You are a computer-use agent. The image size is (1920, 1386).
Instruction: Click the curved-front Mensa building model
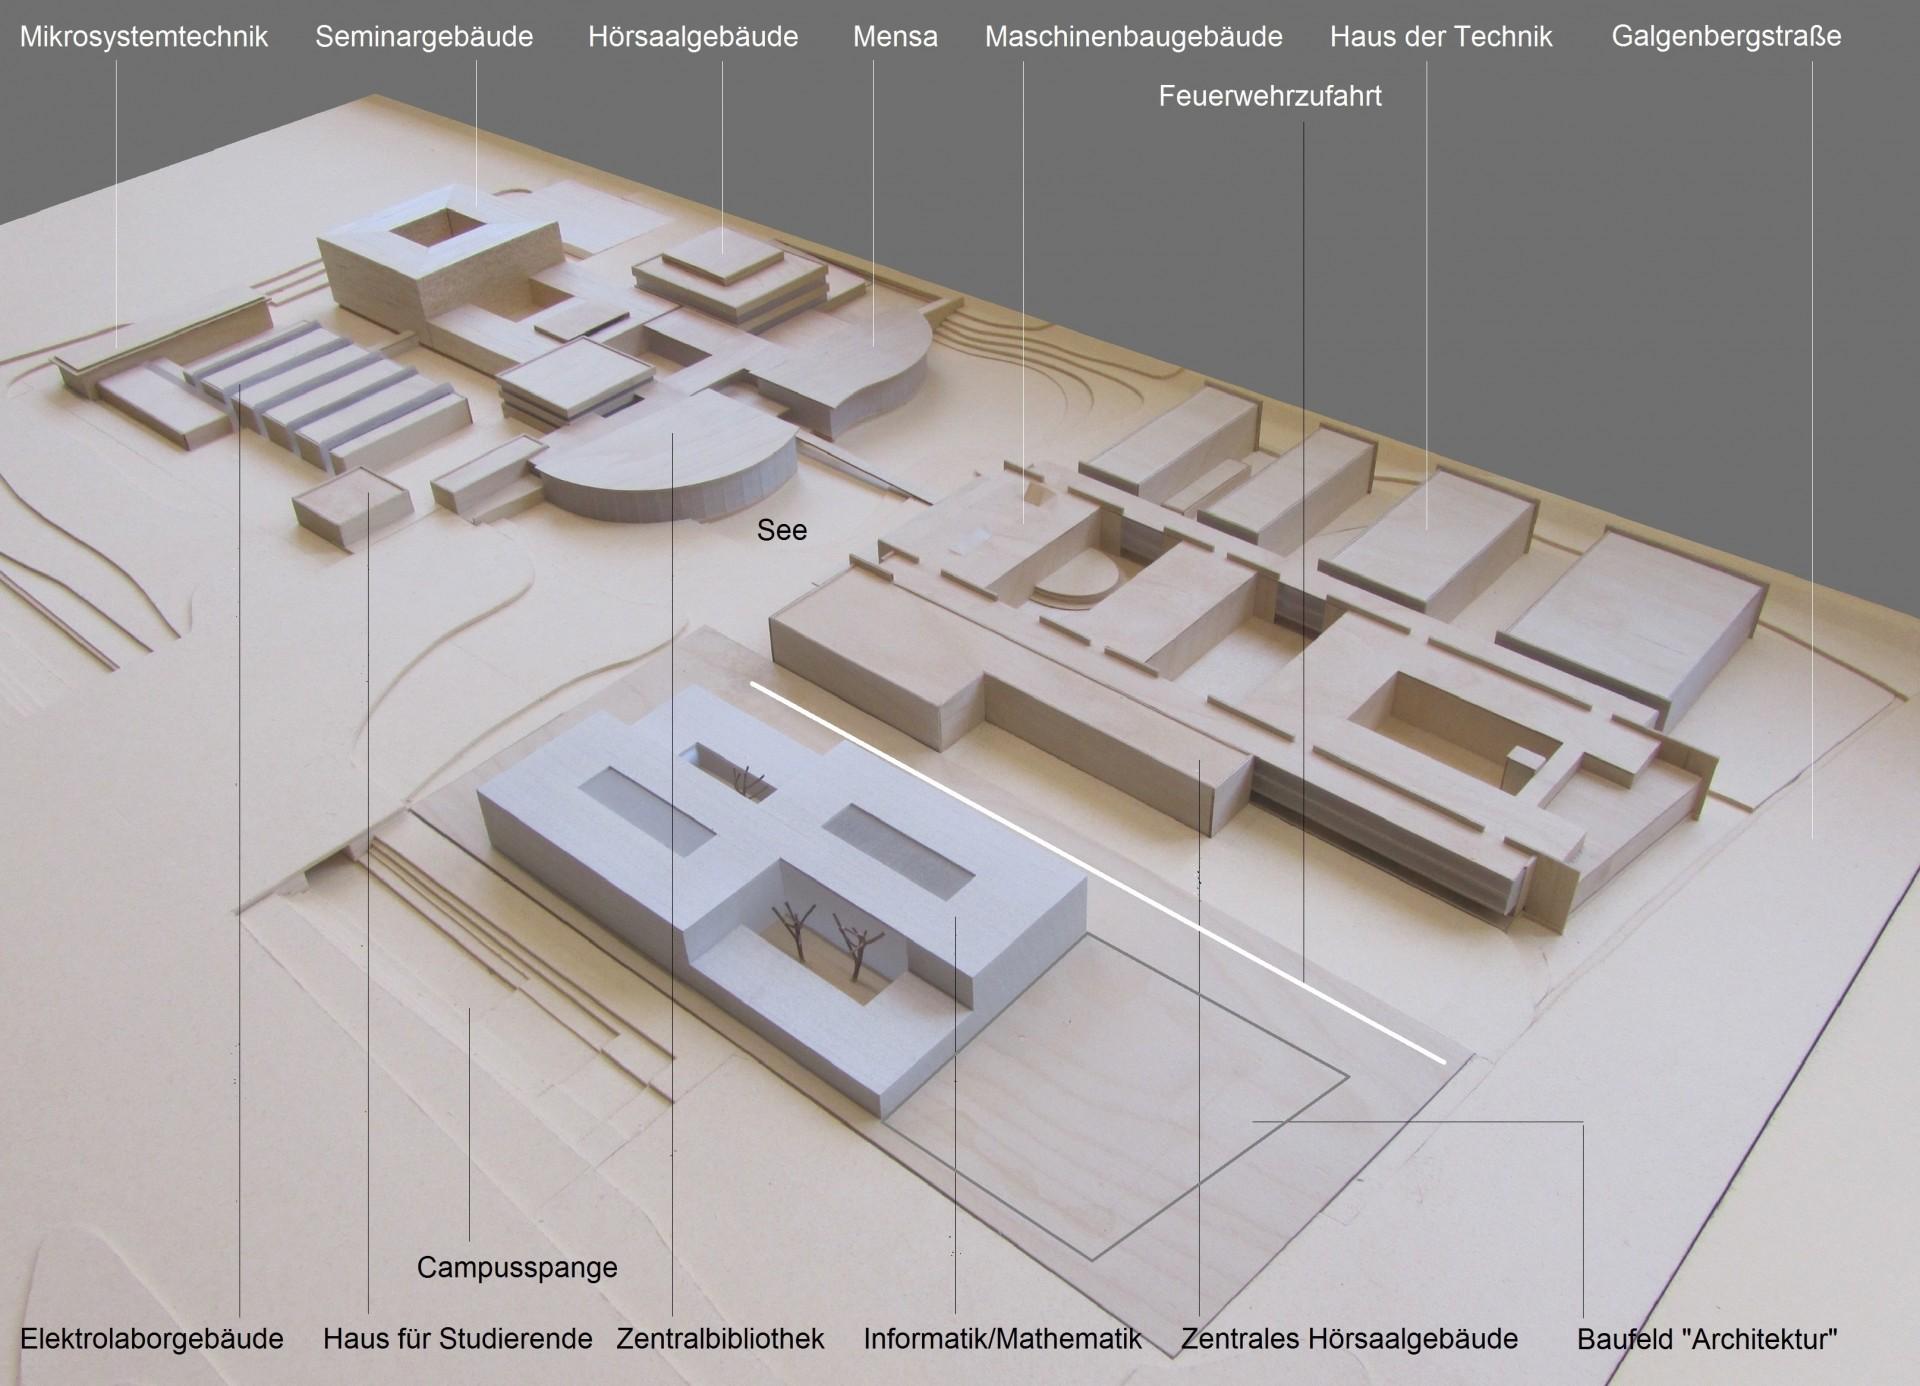(x=840, y=370)
